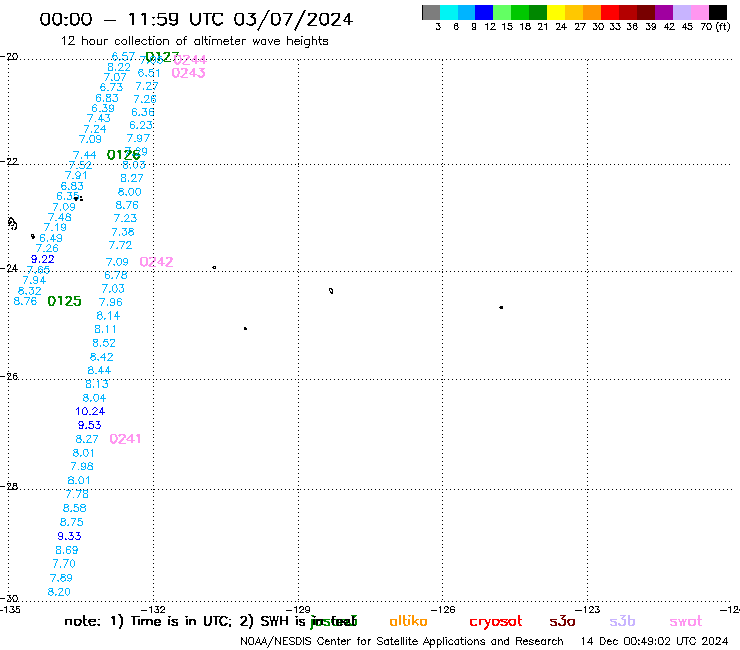Click the dark blue 12 ft swatch
Viewport: 740px width, 650px height.
(484, 12)
